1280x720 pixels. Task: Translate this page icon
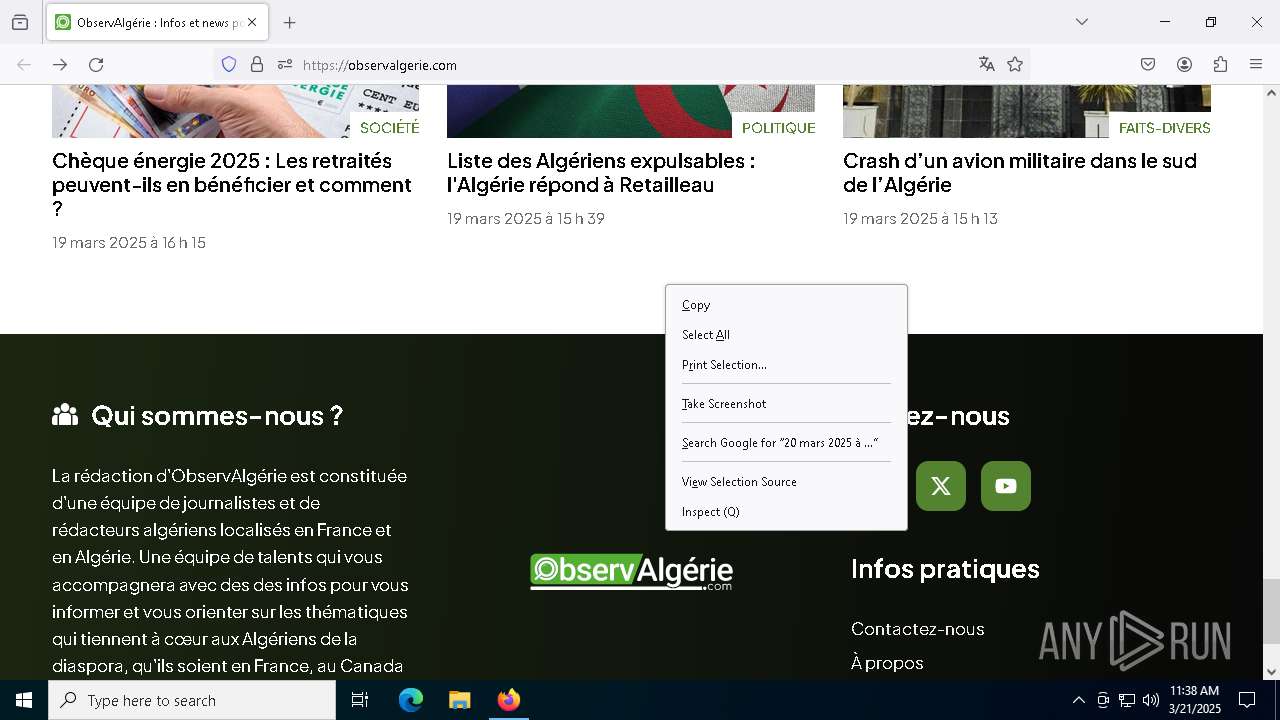pos(987,64)
